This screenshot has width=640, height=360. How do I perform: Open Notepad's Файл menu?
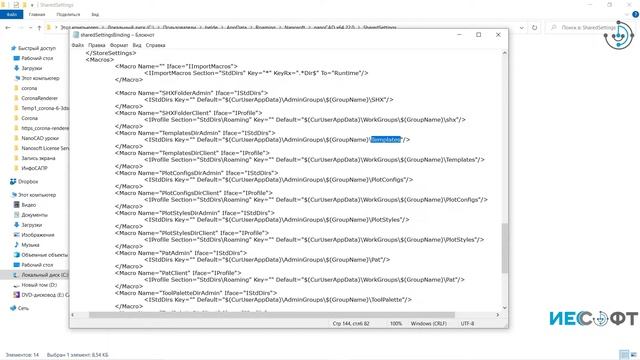coord(78,45)
